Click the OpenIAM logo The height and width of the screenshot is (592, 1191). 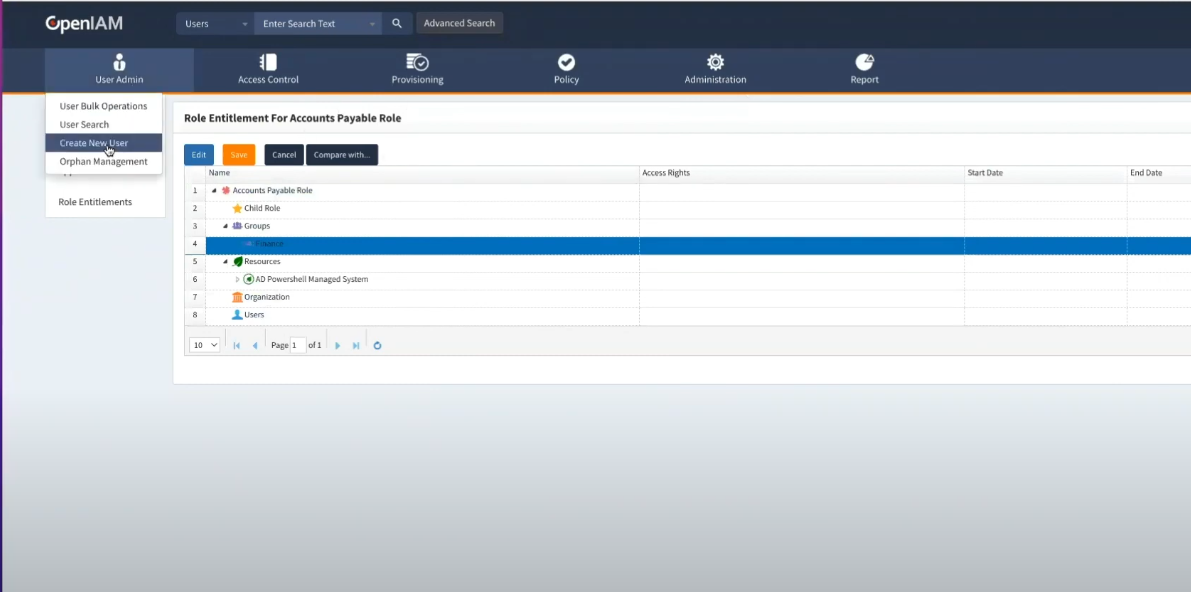click(x=84, y=24)
